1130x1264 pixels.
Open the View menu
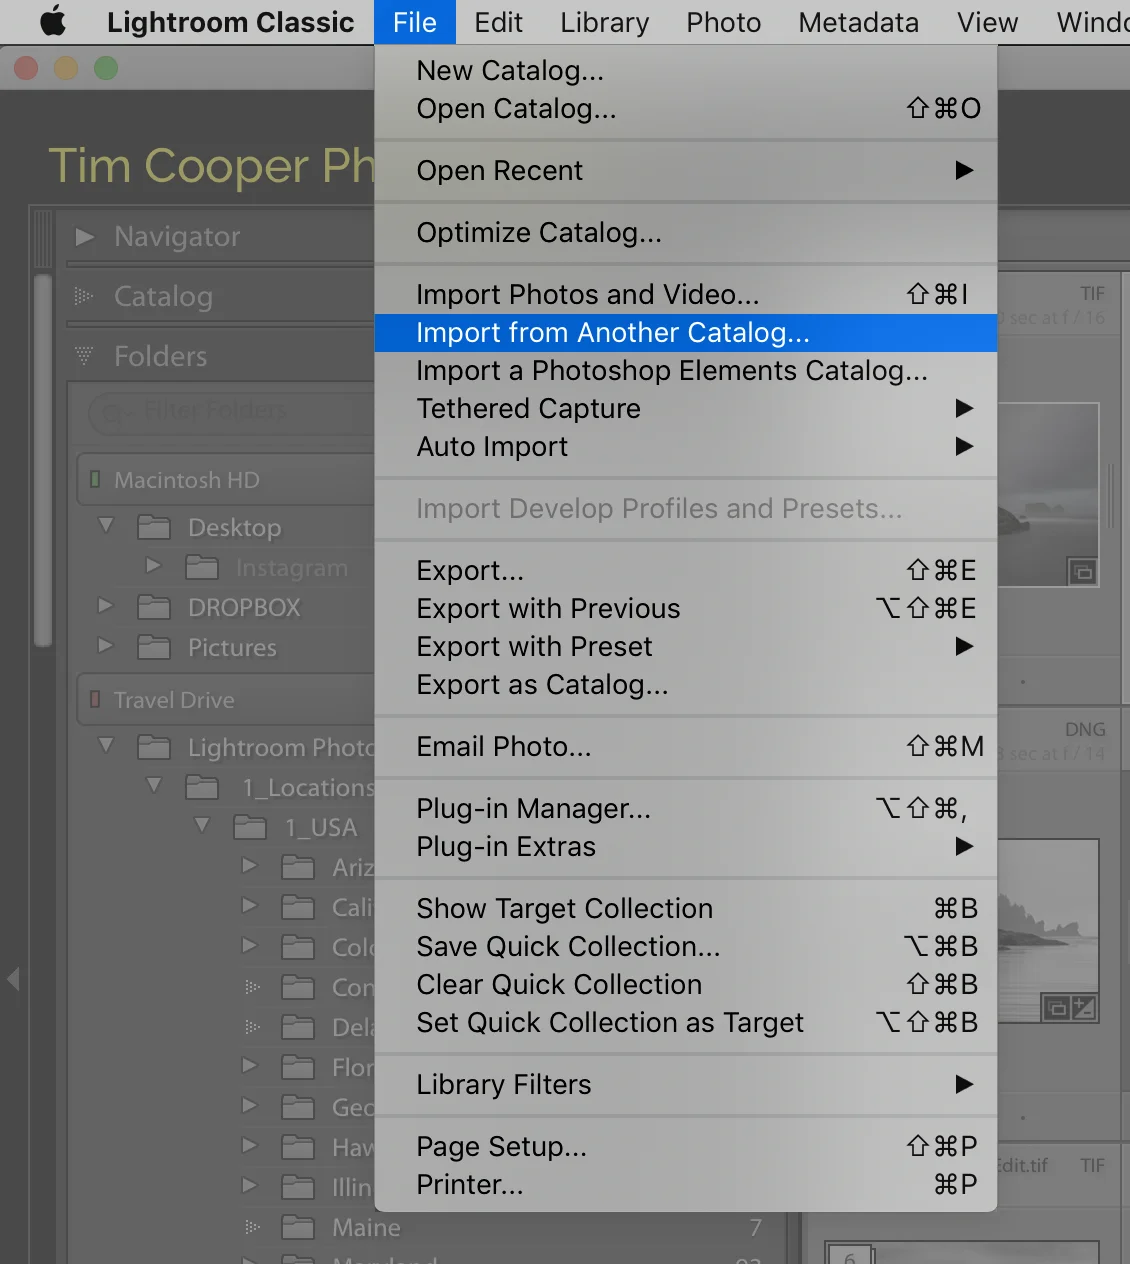pyautogui.click(x=987, y=22)
